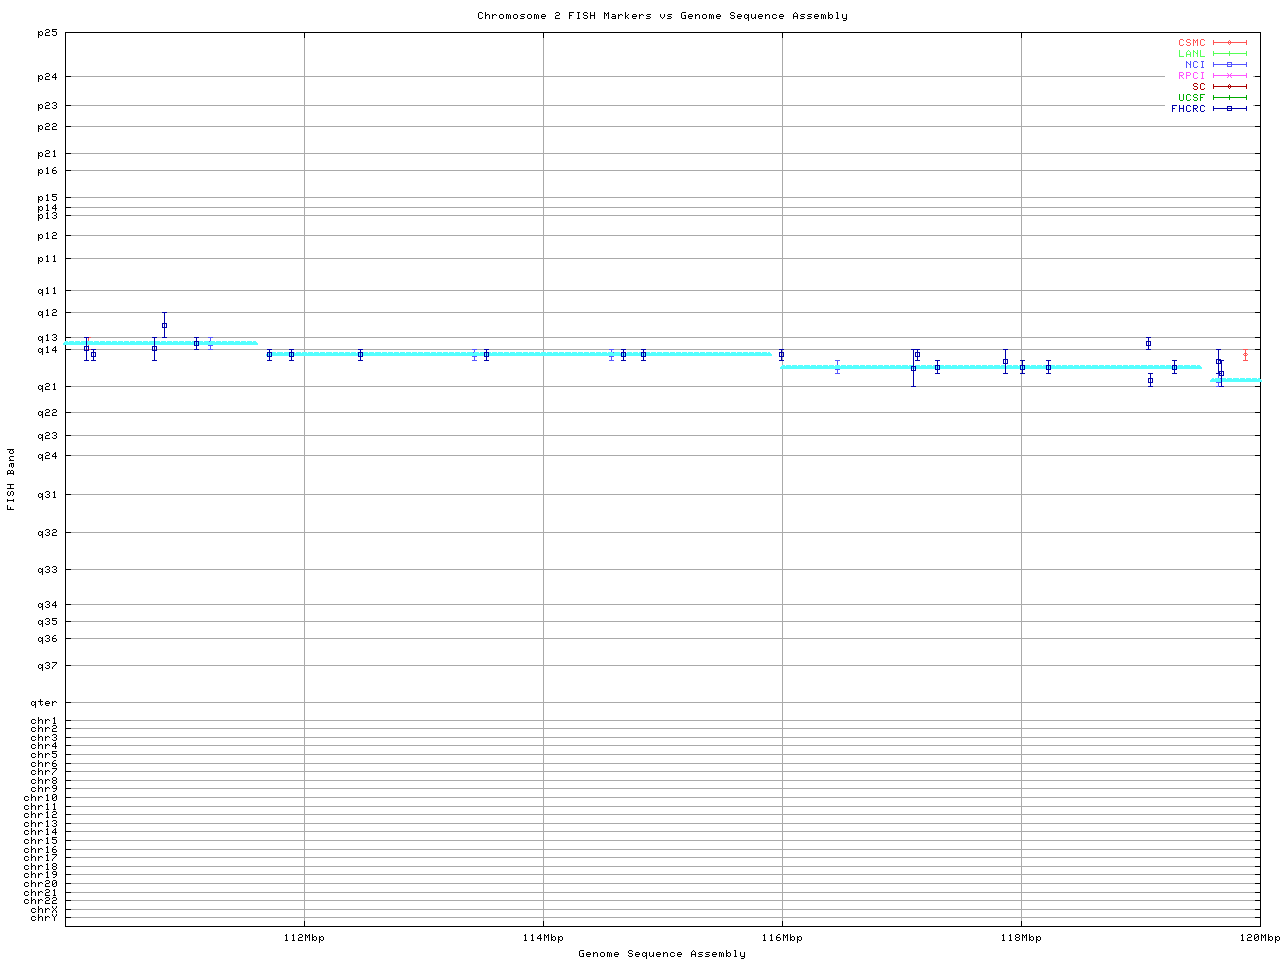This screenshot has width=1280, height=960.
Task: Click the FHCRC legend entry
Action: coord(1189,109)
